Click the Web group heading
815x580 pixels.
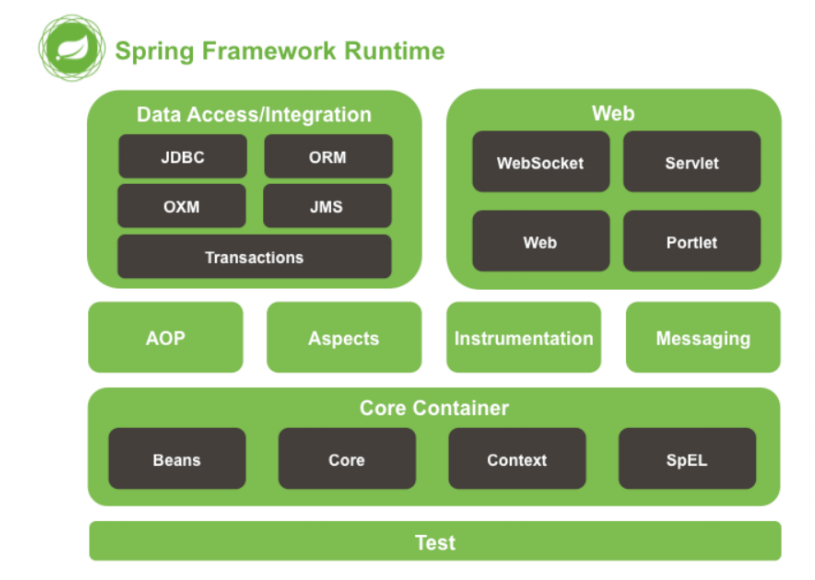[x=613, y=113]
